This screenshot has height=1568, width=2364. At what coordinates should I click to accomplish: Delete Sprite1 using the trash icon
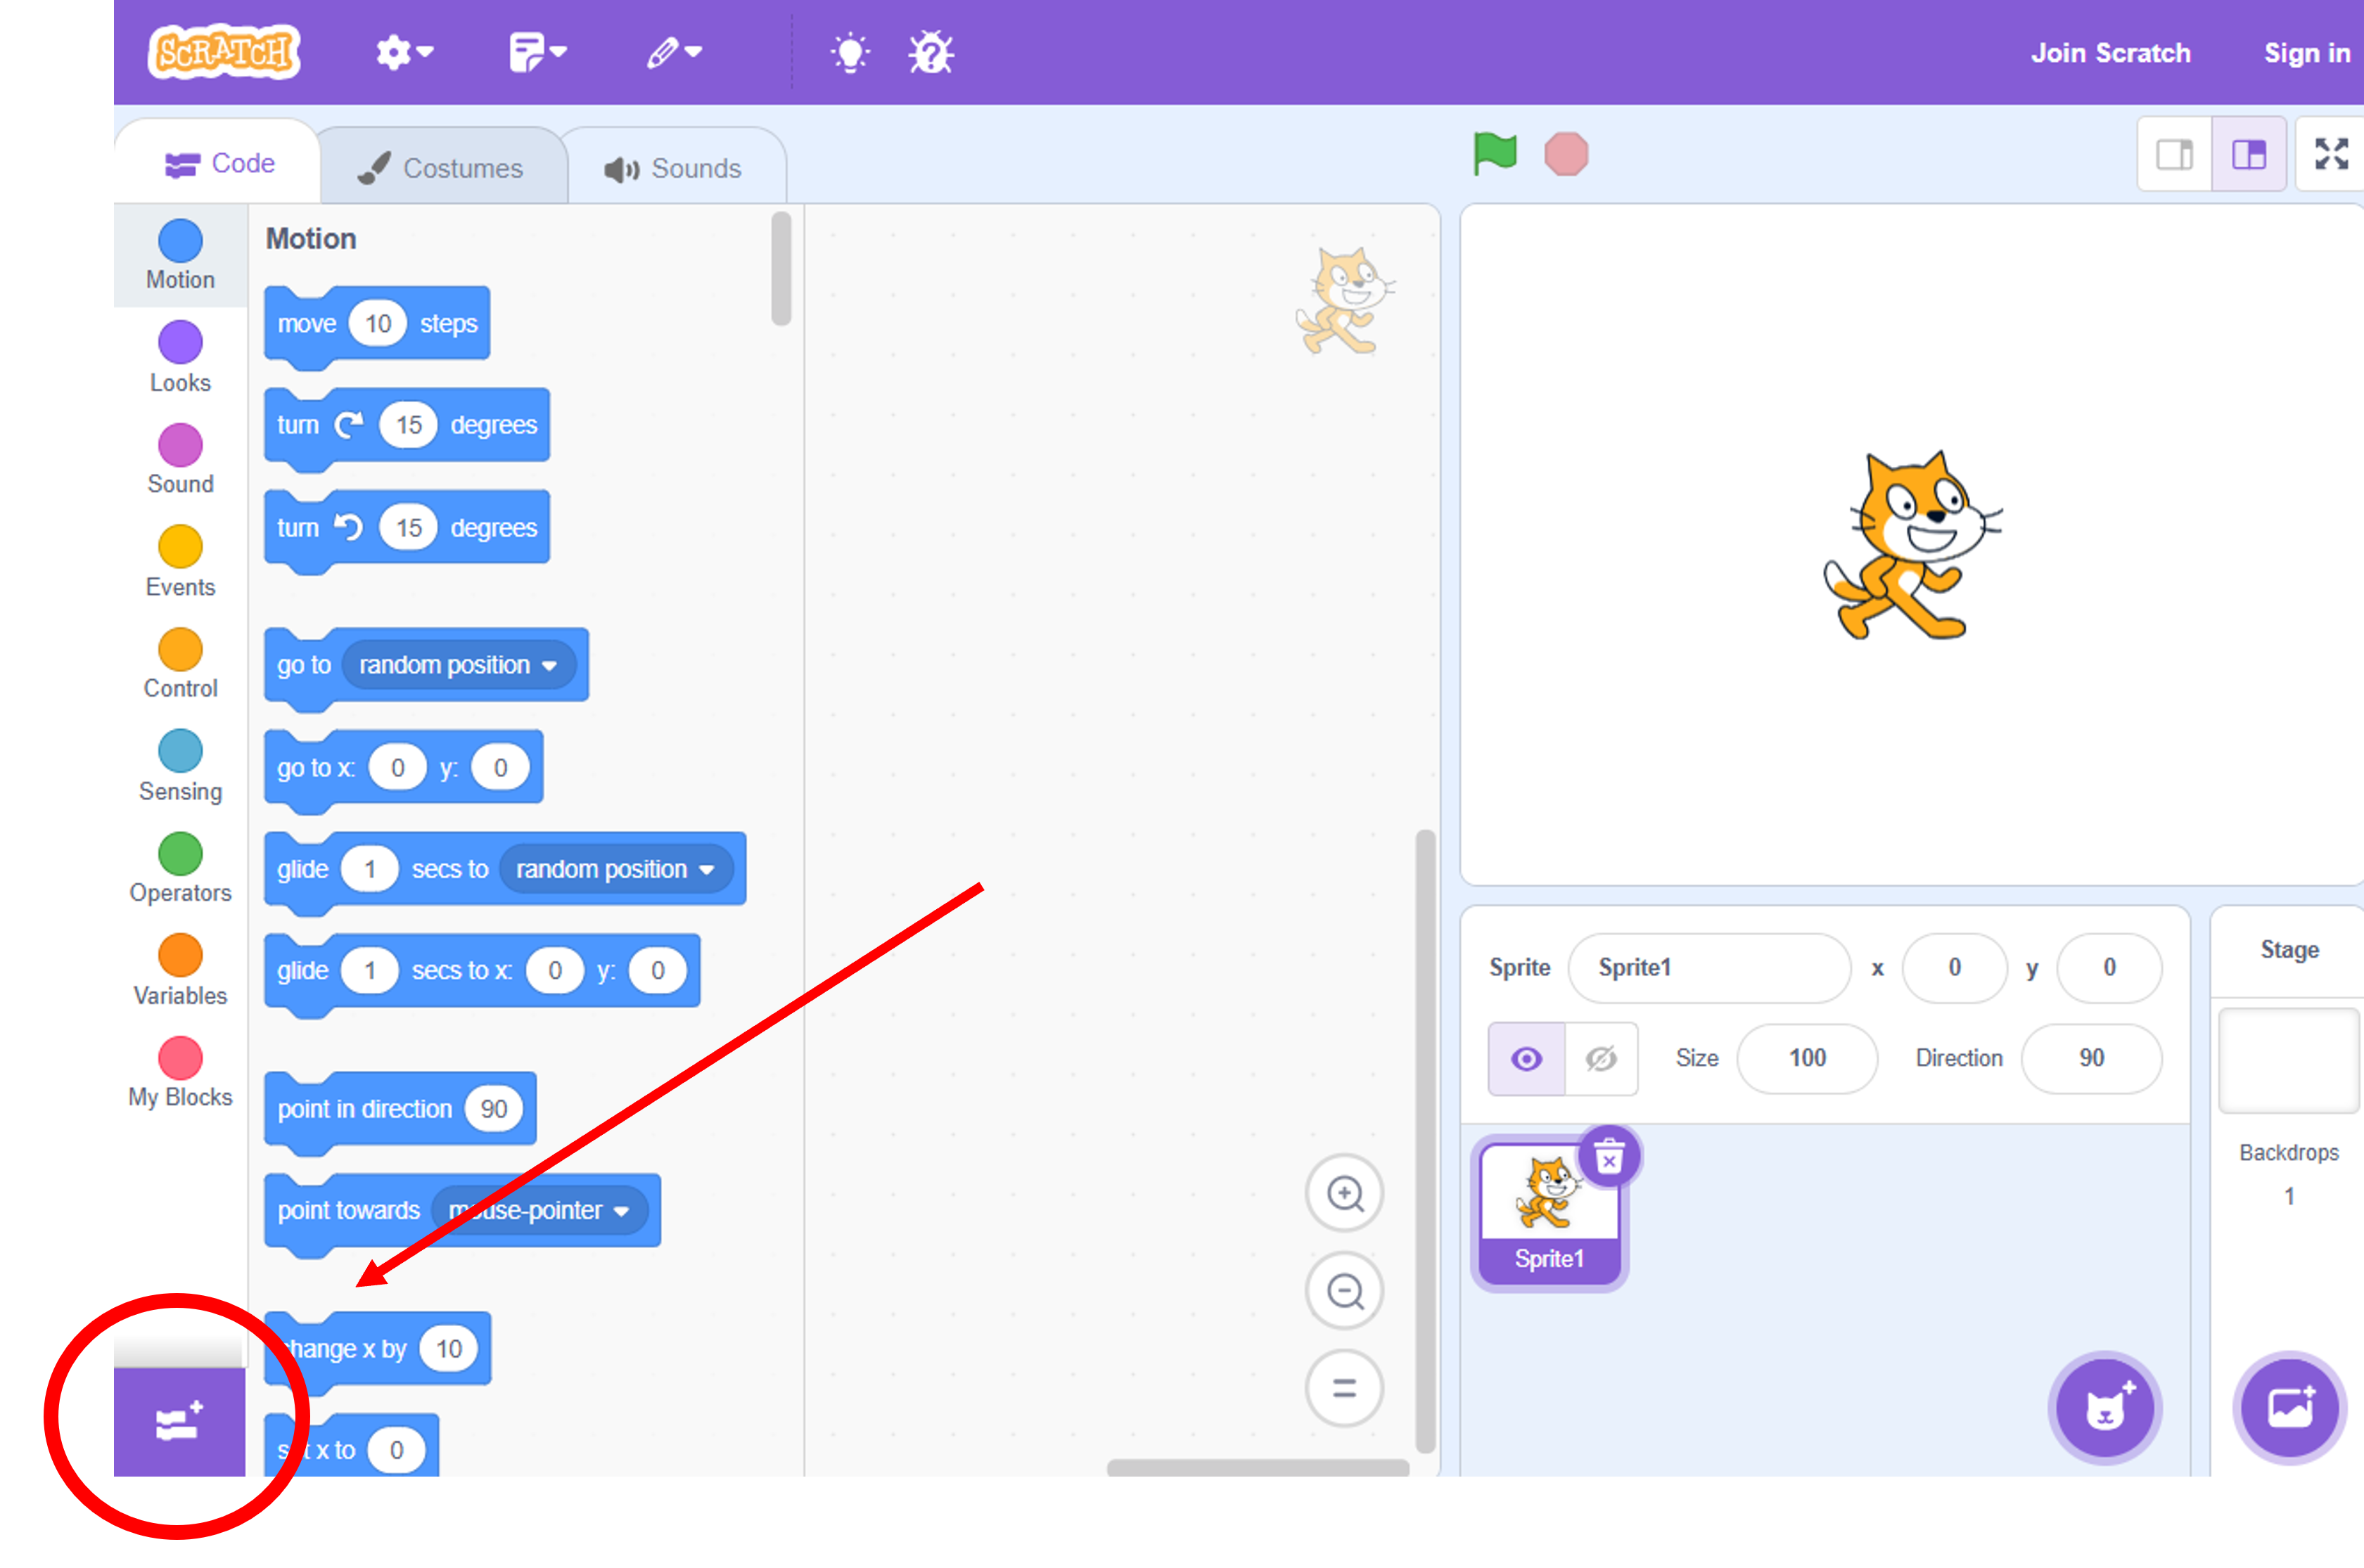coord(1609,1158)
